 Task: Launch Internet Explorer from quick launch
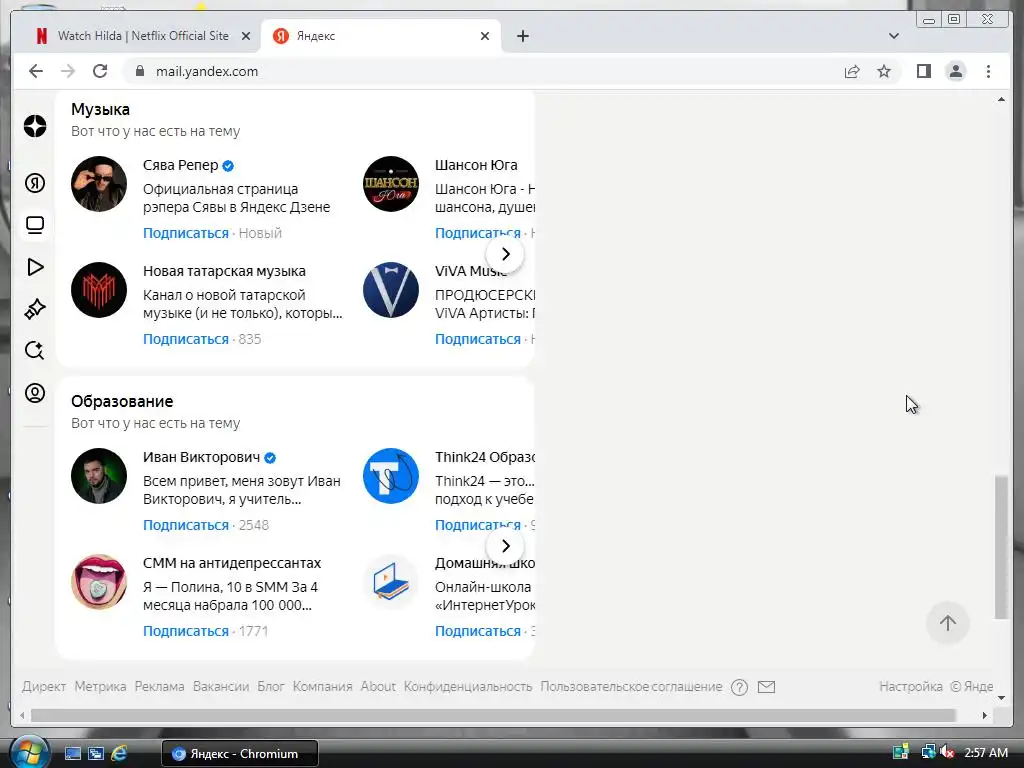[x=119, y=753]
